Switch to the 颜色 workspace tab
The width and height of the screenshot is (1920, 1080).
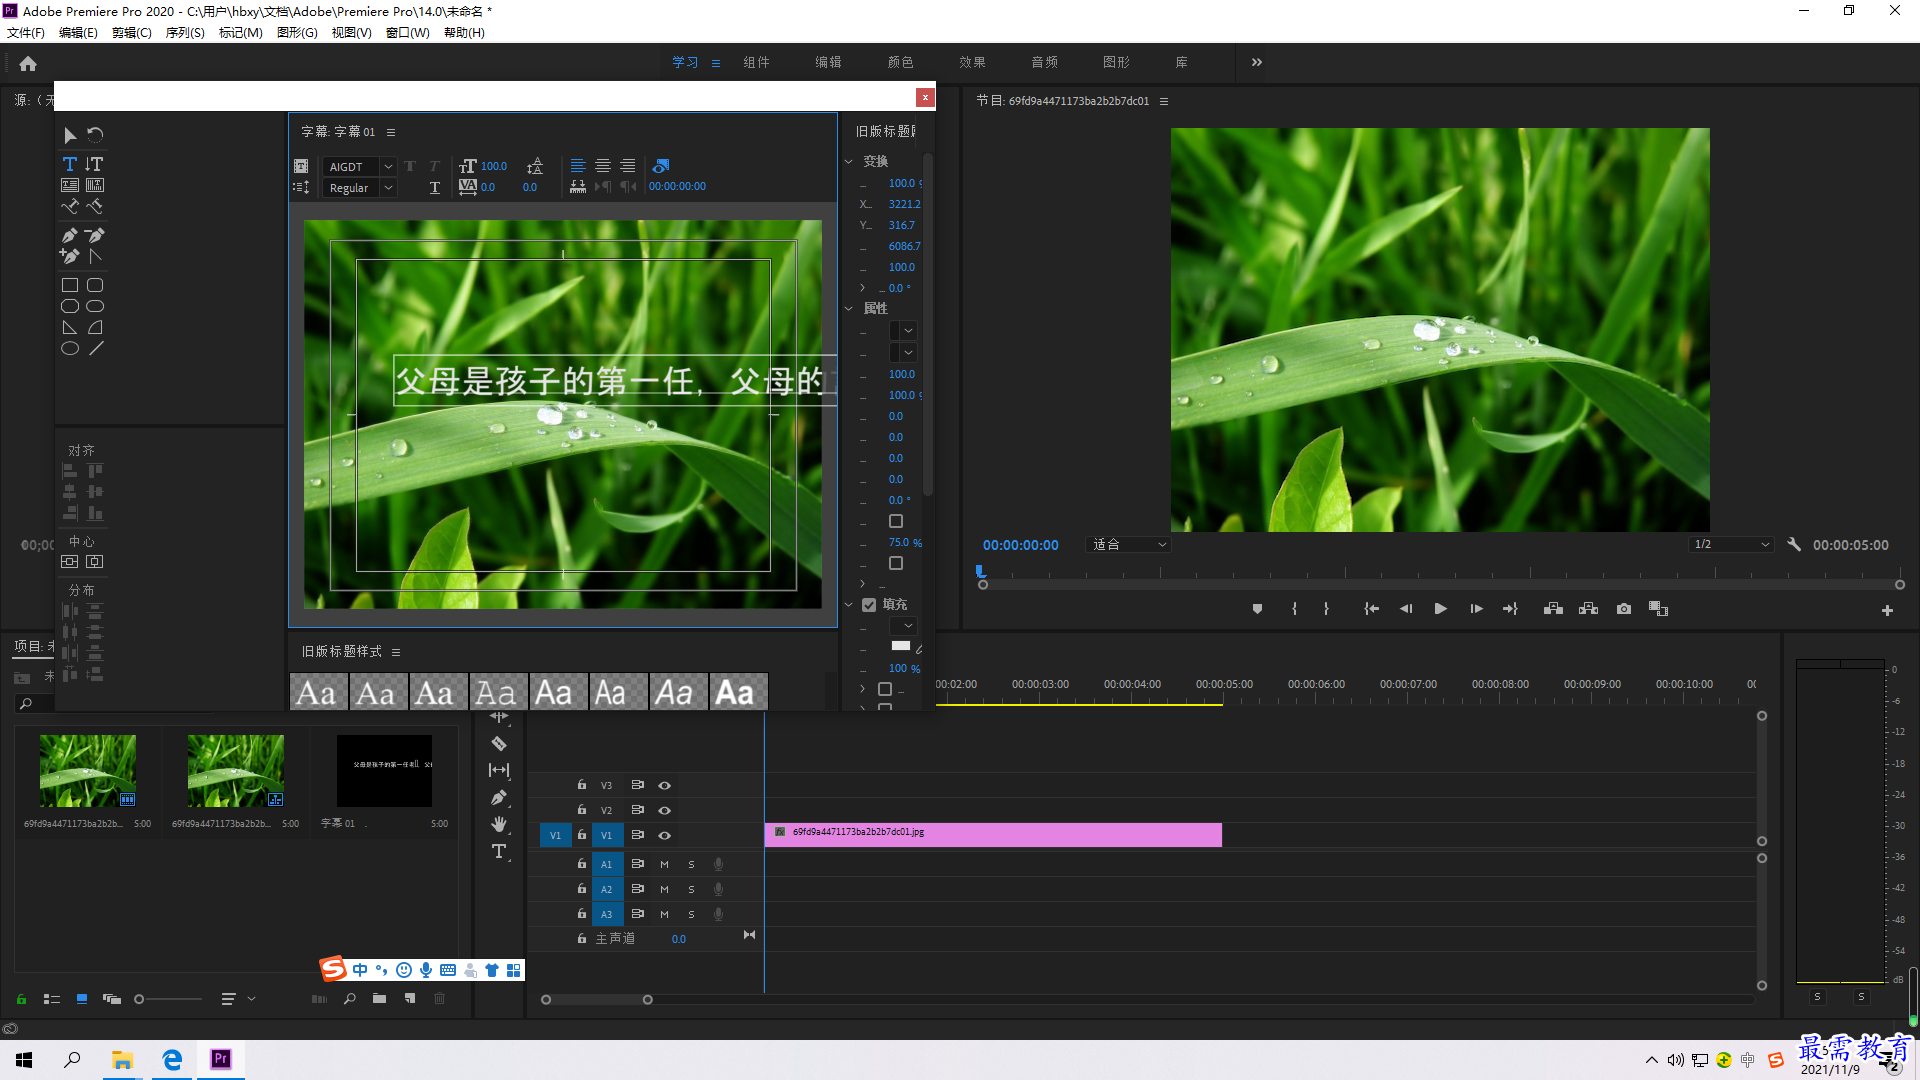[x=900, y=63]
